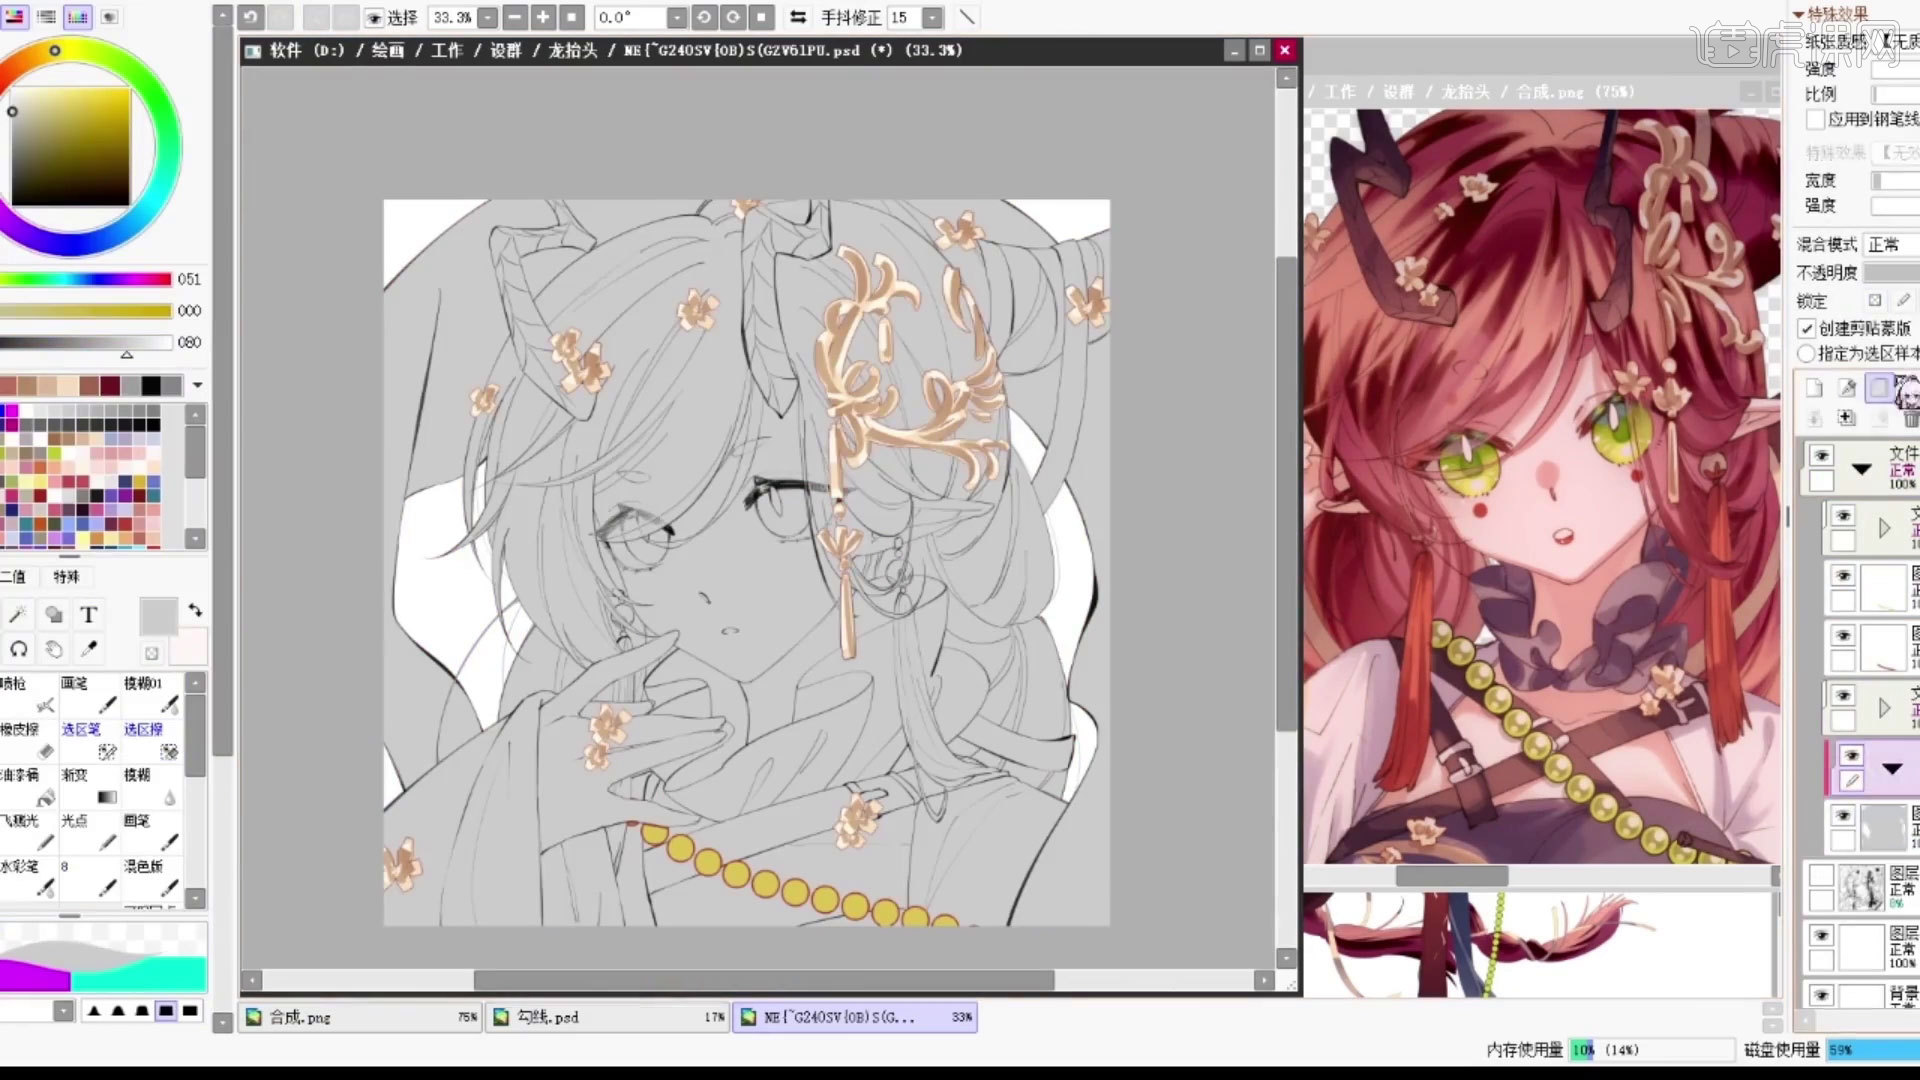This screenshot has width=1920, height=1080.
Task: Select the 模糊01 brush preset
Action: (152, 694)
